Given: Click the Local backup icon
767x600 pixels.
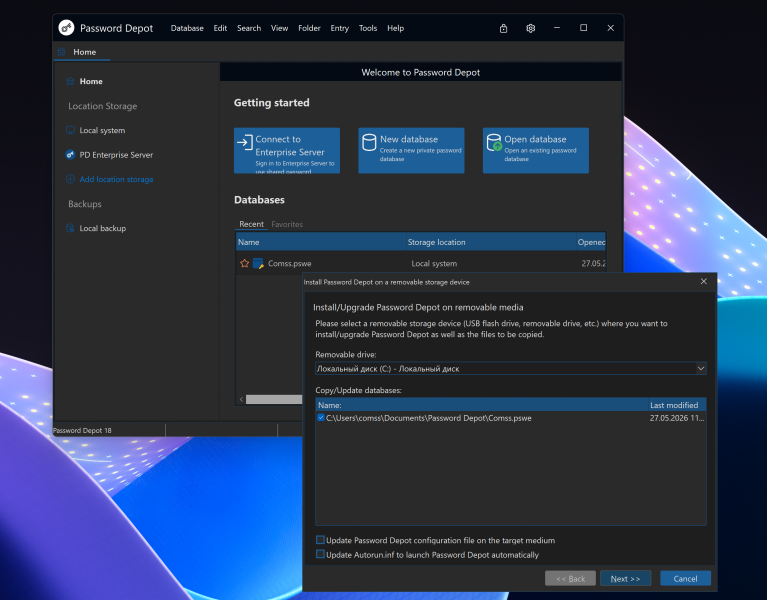Looking at the screenshot, I should click(70, 228).
